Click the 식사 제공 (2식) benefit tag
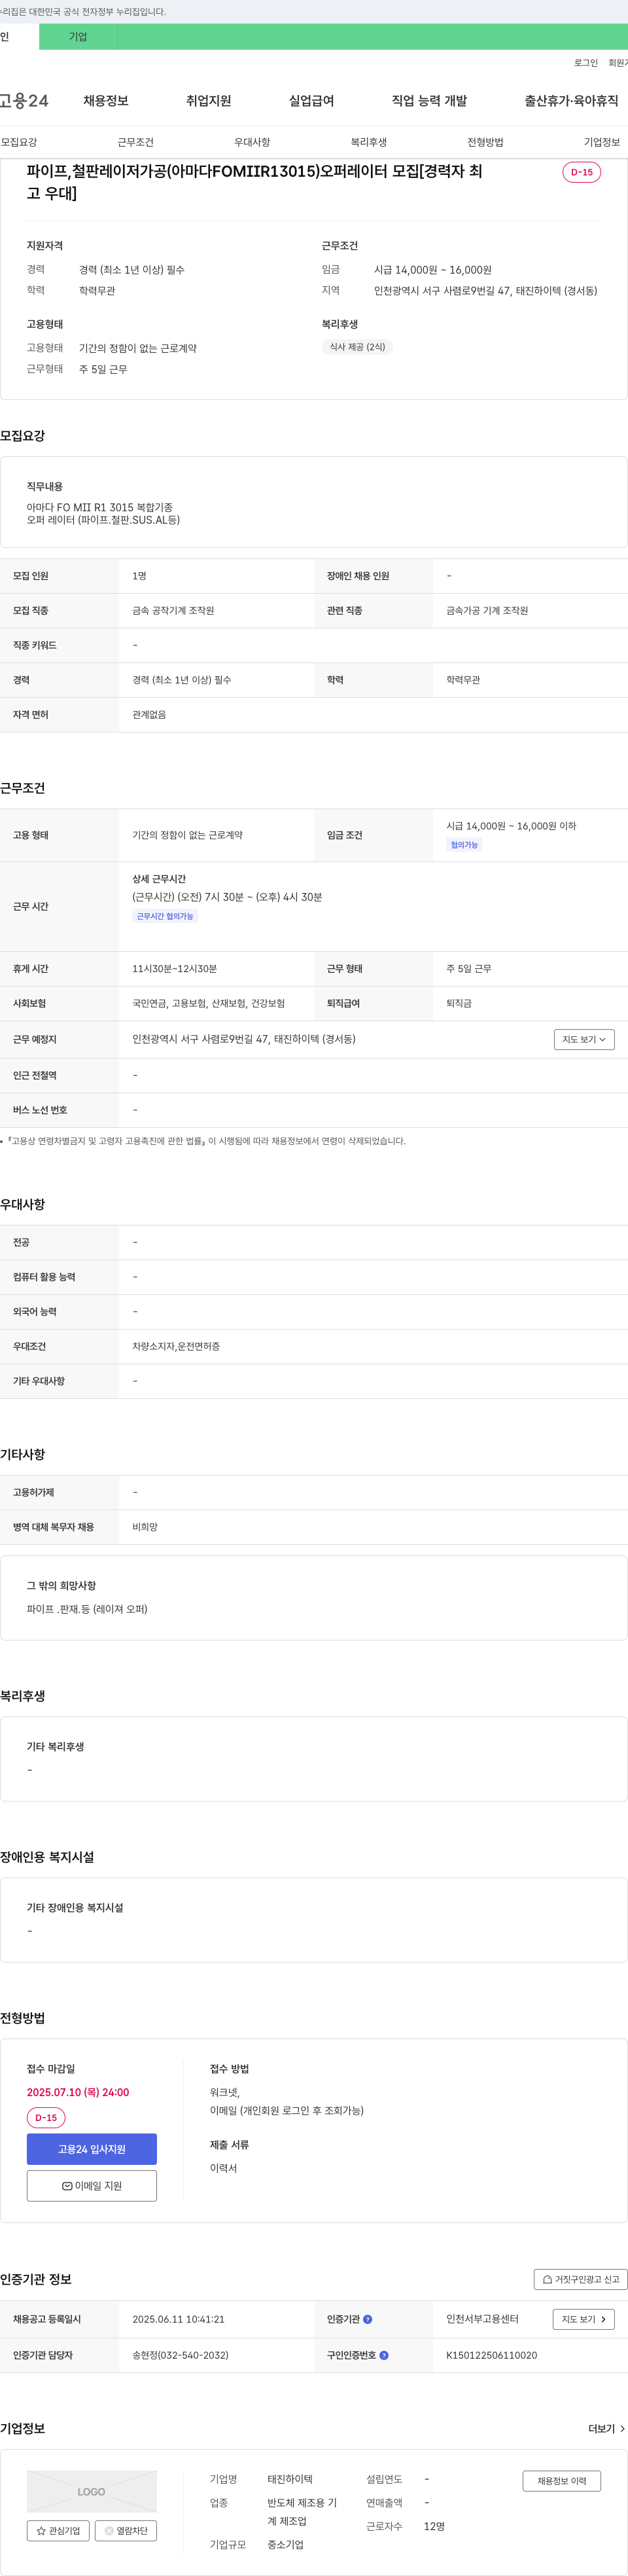 click(357, 347)
